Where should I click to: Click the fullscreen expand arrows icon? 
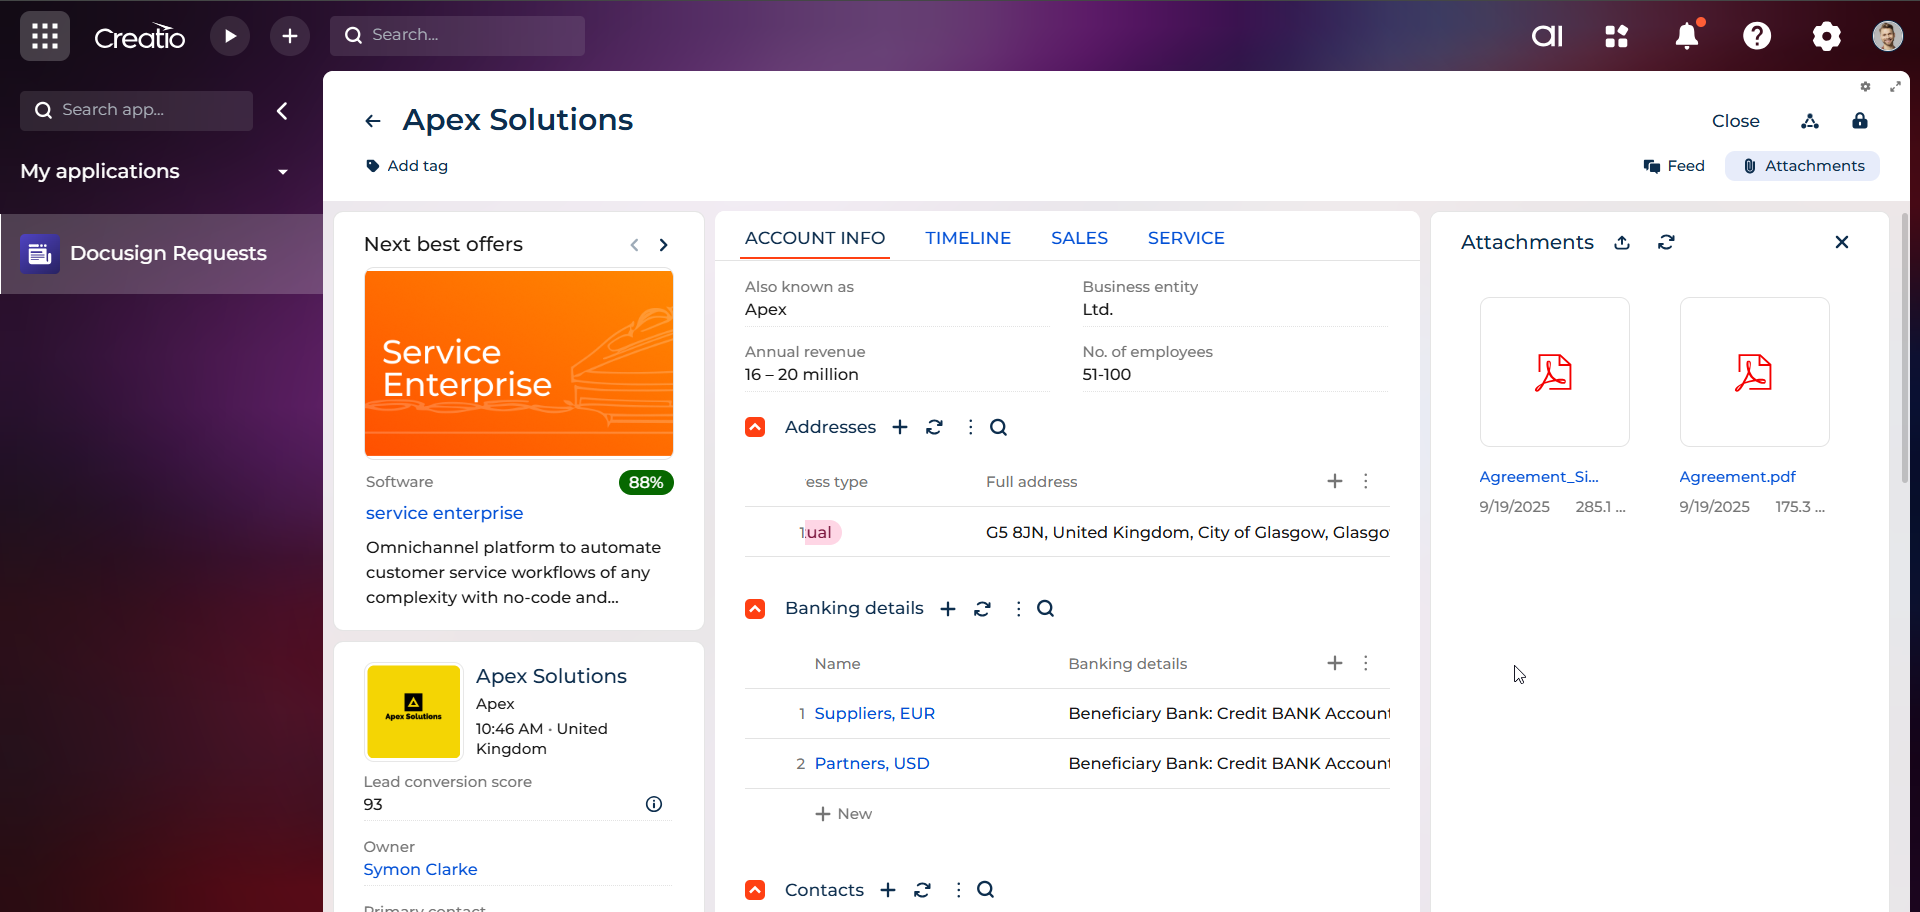click(x=1895, y=87)
